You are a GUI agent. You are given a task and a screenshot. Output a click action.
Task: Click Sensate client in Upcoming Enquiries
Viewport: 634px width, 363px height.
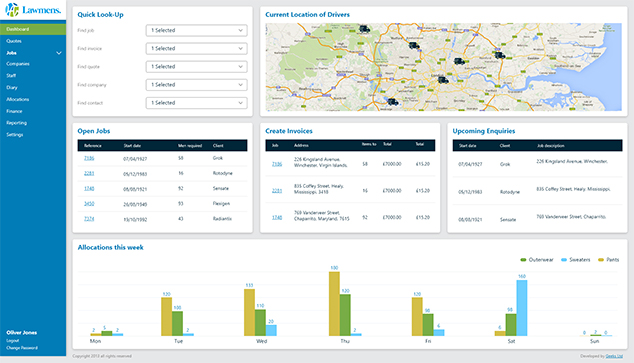pos(508,219)
